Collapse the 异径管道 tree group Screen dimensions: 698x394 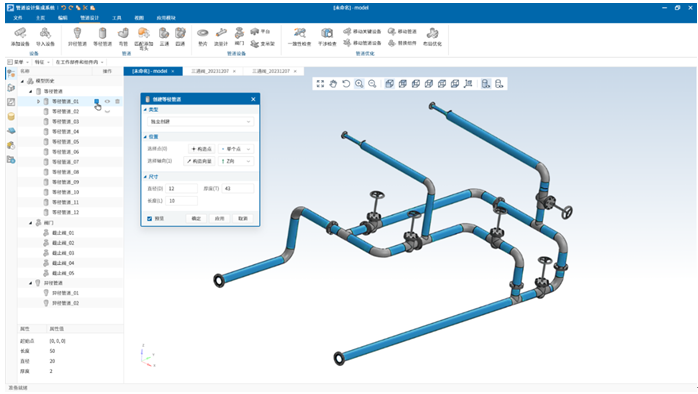(x=31, y=283)
